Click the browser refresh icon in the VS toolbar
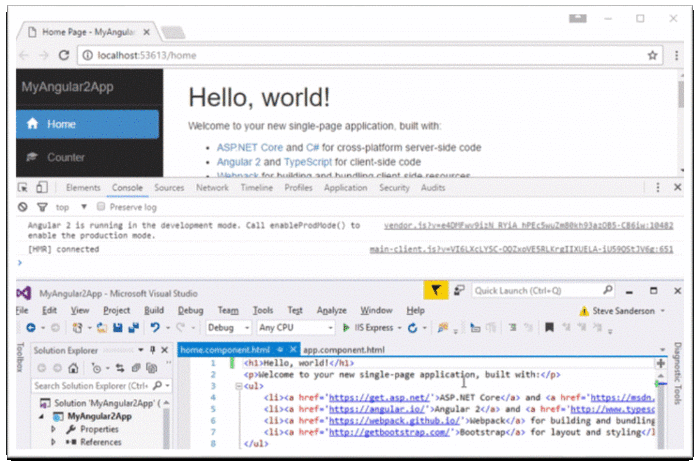Viewport: 700px width, 467px height. [x=412, y=328]
